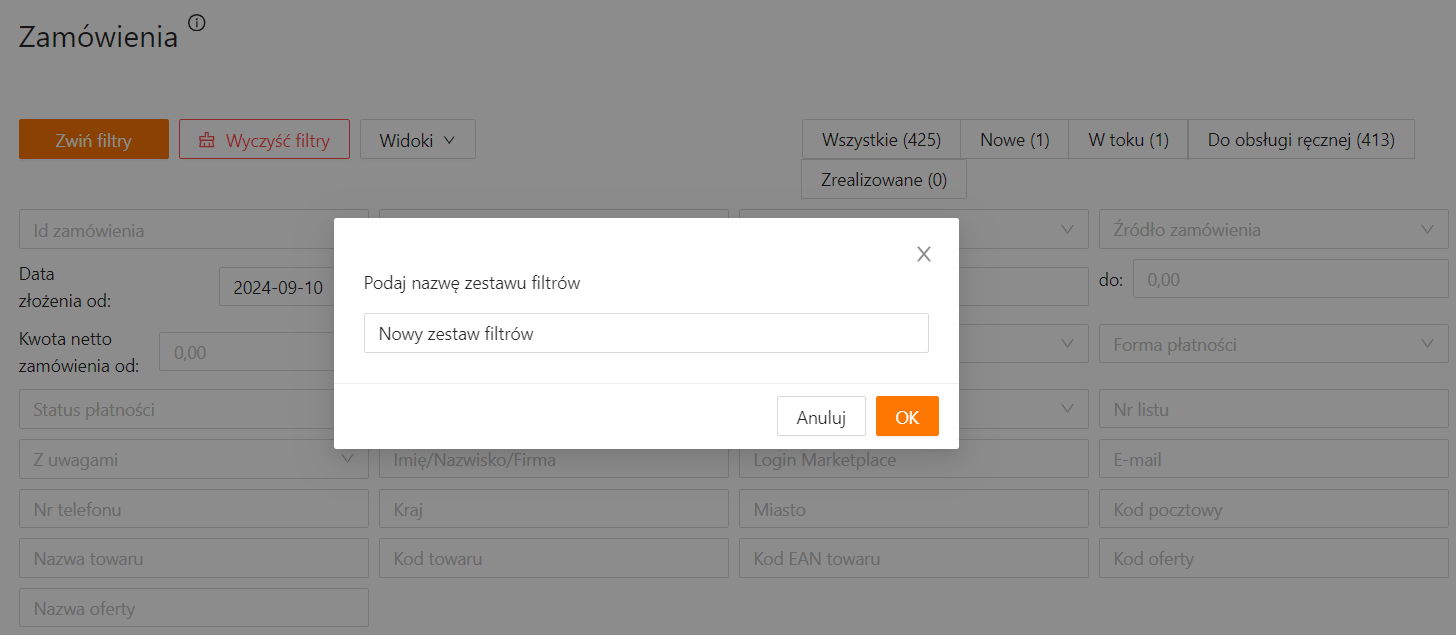Viewport: 1456px width, 635px height.
Task: Select the Nowe (1) tab
Action: point(1014,140)
